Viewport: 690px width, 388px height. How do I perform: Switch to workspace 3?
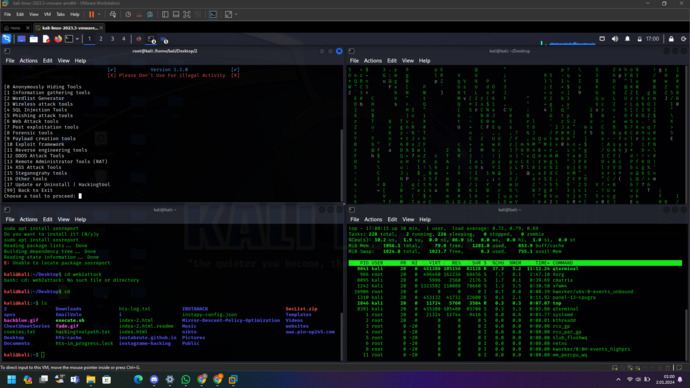click(112, 39)
